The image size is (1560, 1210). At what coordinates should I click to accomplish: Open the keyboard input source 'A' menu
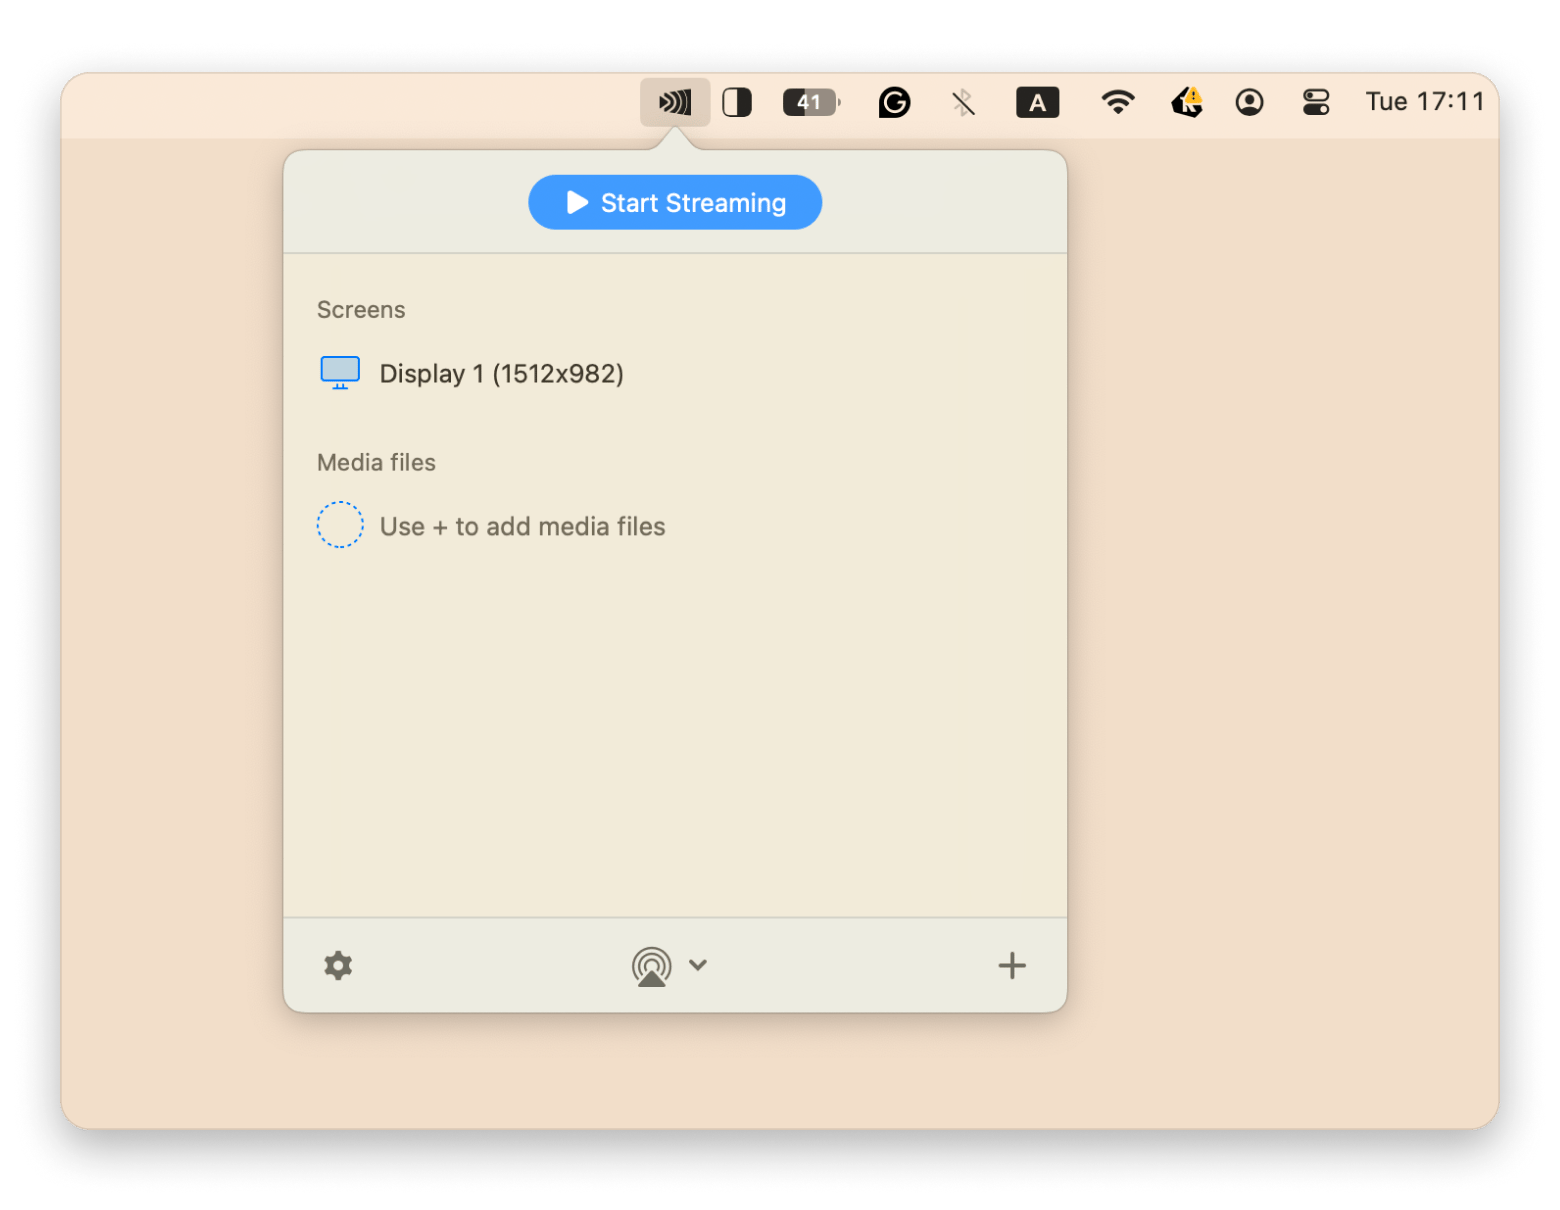pos(1037,102)
